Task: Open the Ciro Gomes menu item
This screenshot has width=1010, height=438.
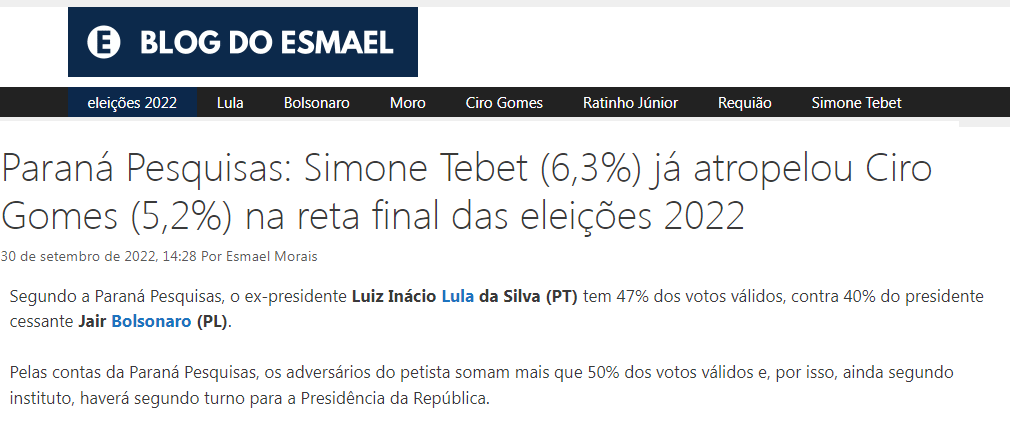Action: point(504,102)
